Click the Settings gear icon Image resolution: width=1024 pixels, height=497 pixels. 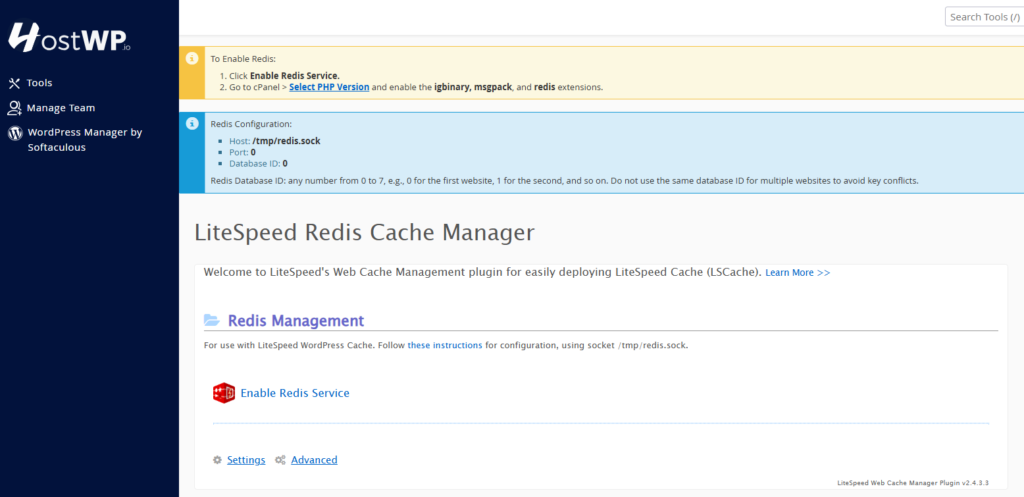click(x=217, y=460)
